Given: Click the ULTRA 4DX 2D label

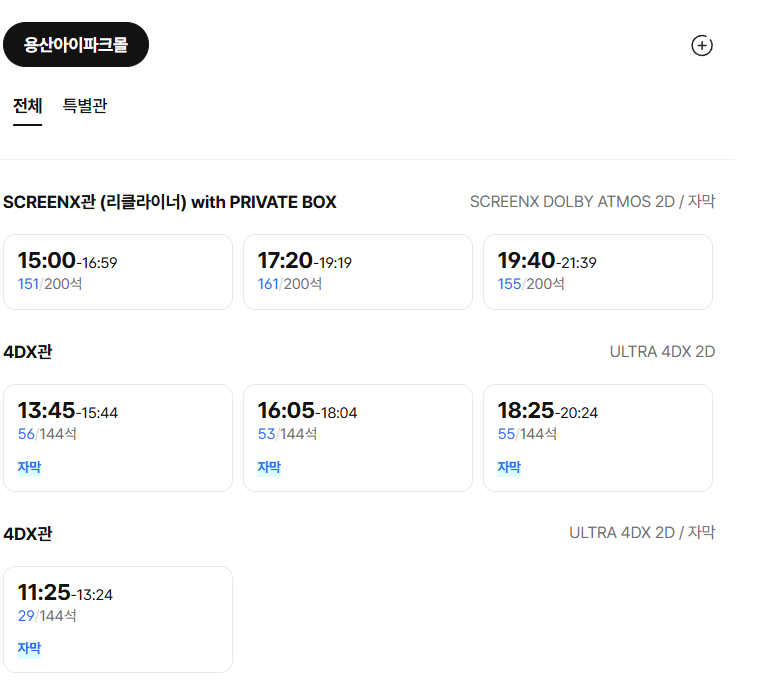Looking at the screenshot, I should click(x=662, y=352).
